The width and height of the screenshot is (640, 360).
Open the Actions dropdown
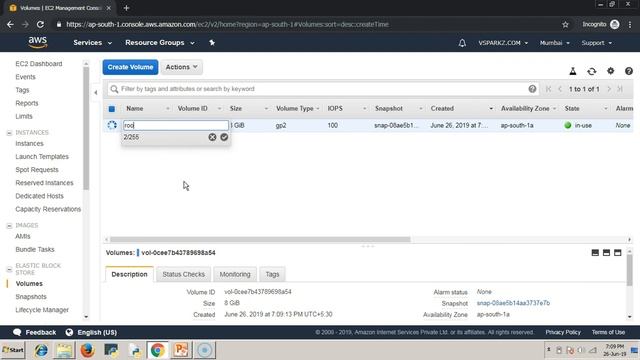click(x=182, y=67)
